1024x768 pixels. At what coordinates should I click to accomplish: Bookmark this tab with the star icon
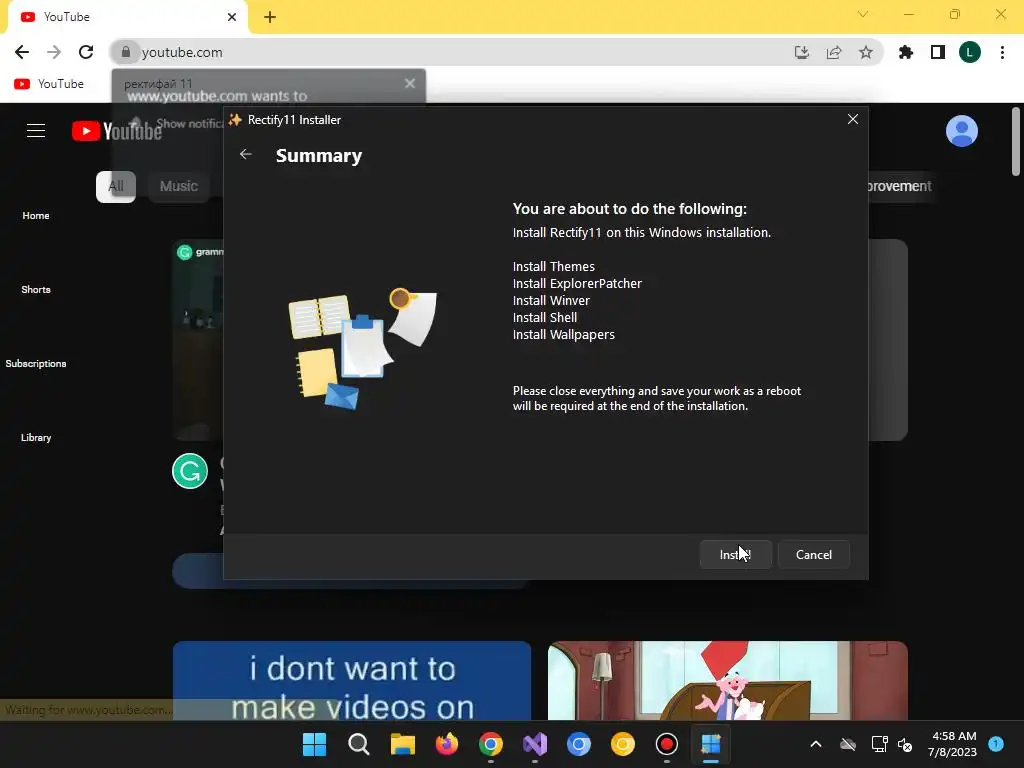point(865,52)
